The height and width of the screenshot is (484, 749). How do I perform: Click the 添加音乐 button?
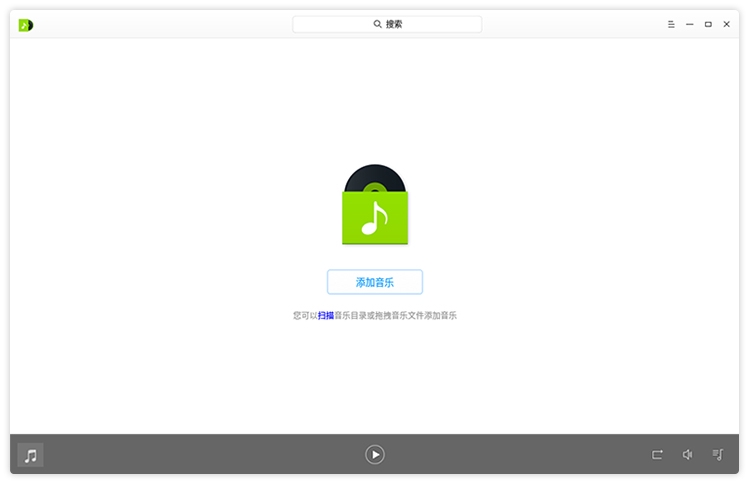(374, 282)
